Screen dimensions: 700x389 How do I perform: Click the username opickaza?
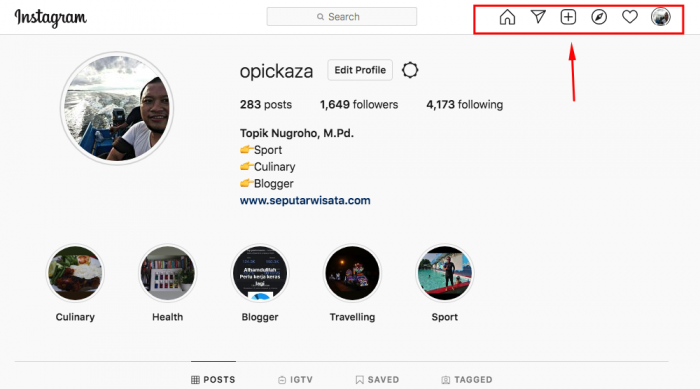pyautogui.click(x=276, y=71)
